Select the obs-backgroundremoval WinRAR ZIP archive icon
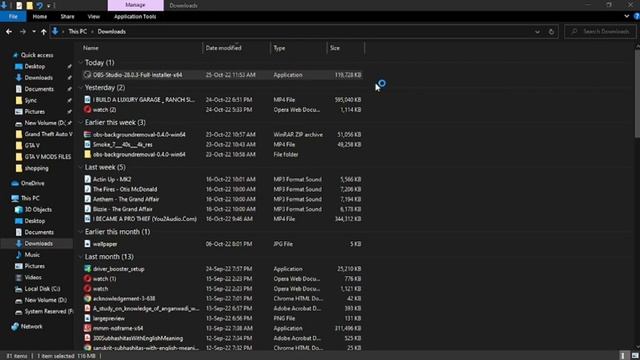 click(87, 134)
